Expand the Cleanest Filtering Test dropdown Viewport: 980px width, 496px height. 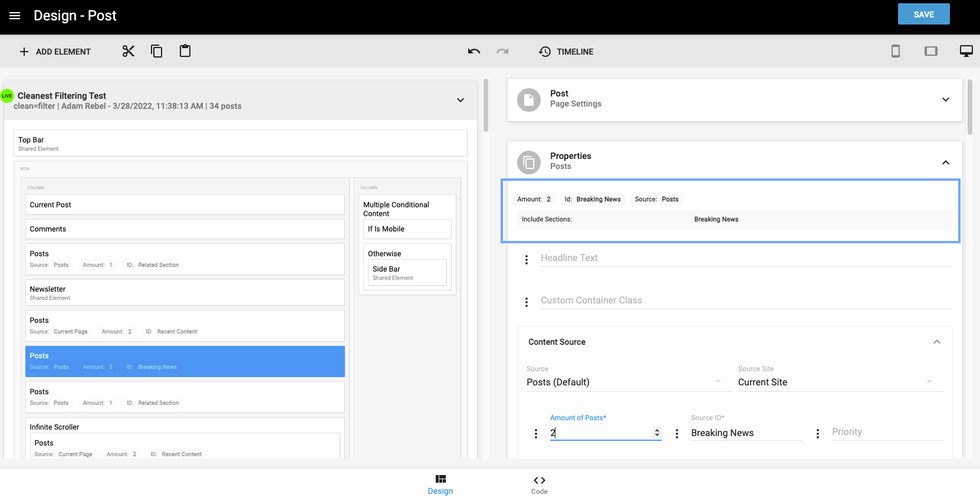point(460,100)
